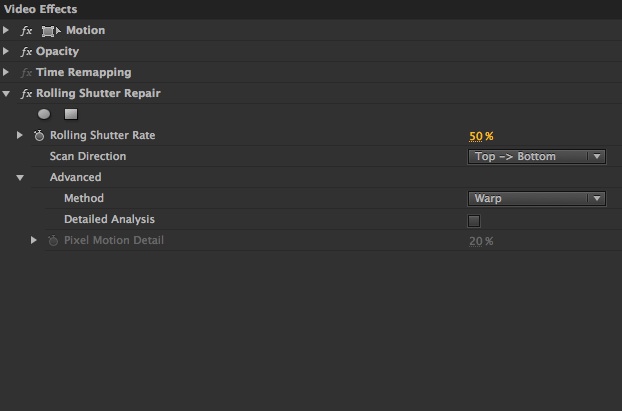
Task: Expand the Time Remapping section
Action: click(7, 73)
